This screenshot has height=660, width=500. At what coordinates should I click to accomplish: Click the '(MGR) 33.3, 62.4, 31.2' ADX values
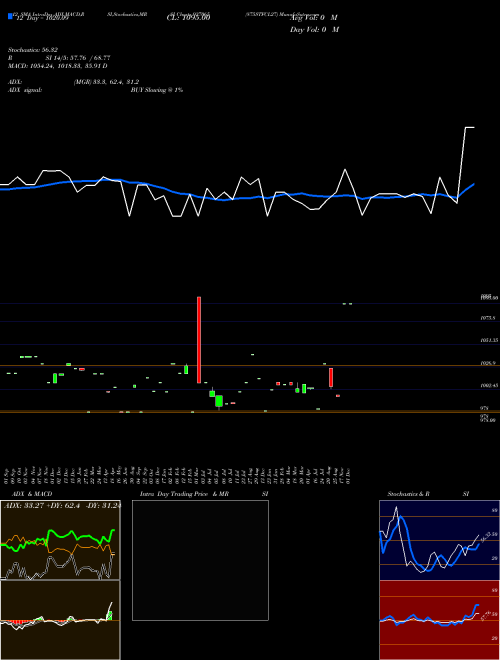(x=106, y=82)
